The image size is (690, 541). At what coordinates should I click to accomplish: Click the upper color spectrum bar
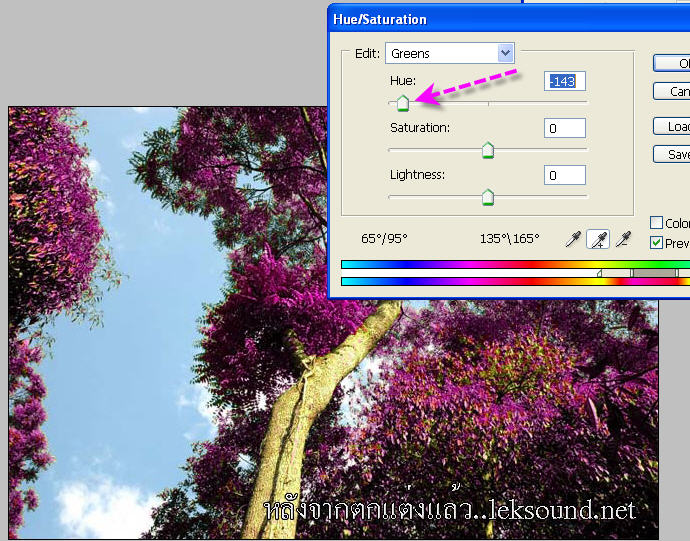click(515, 265)
